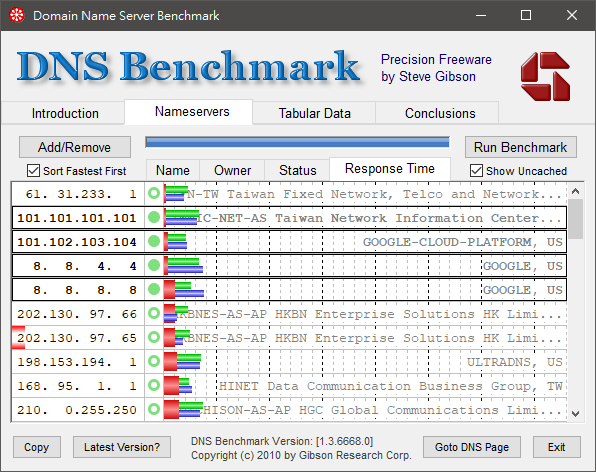Click the Latest Version? button
Viewport: 596px width, 472px height.
pos(122,447)
